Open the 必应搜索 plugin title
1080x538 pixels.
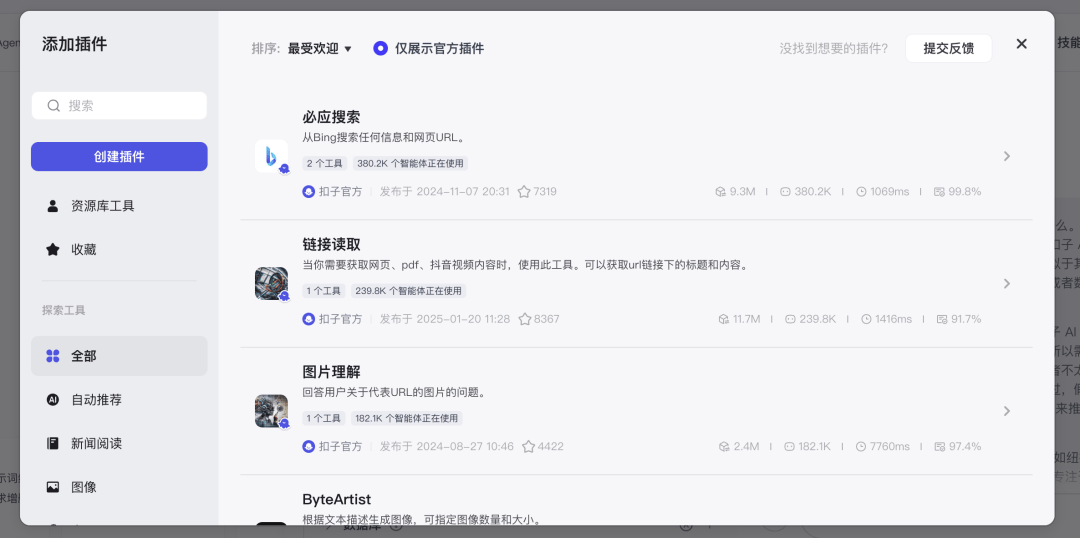click(331, 117)
